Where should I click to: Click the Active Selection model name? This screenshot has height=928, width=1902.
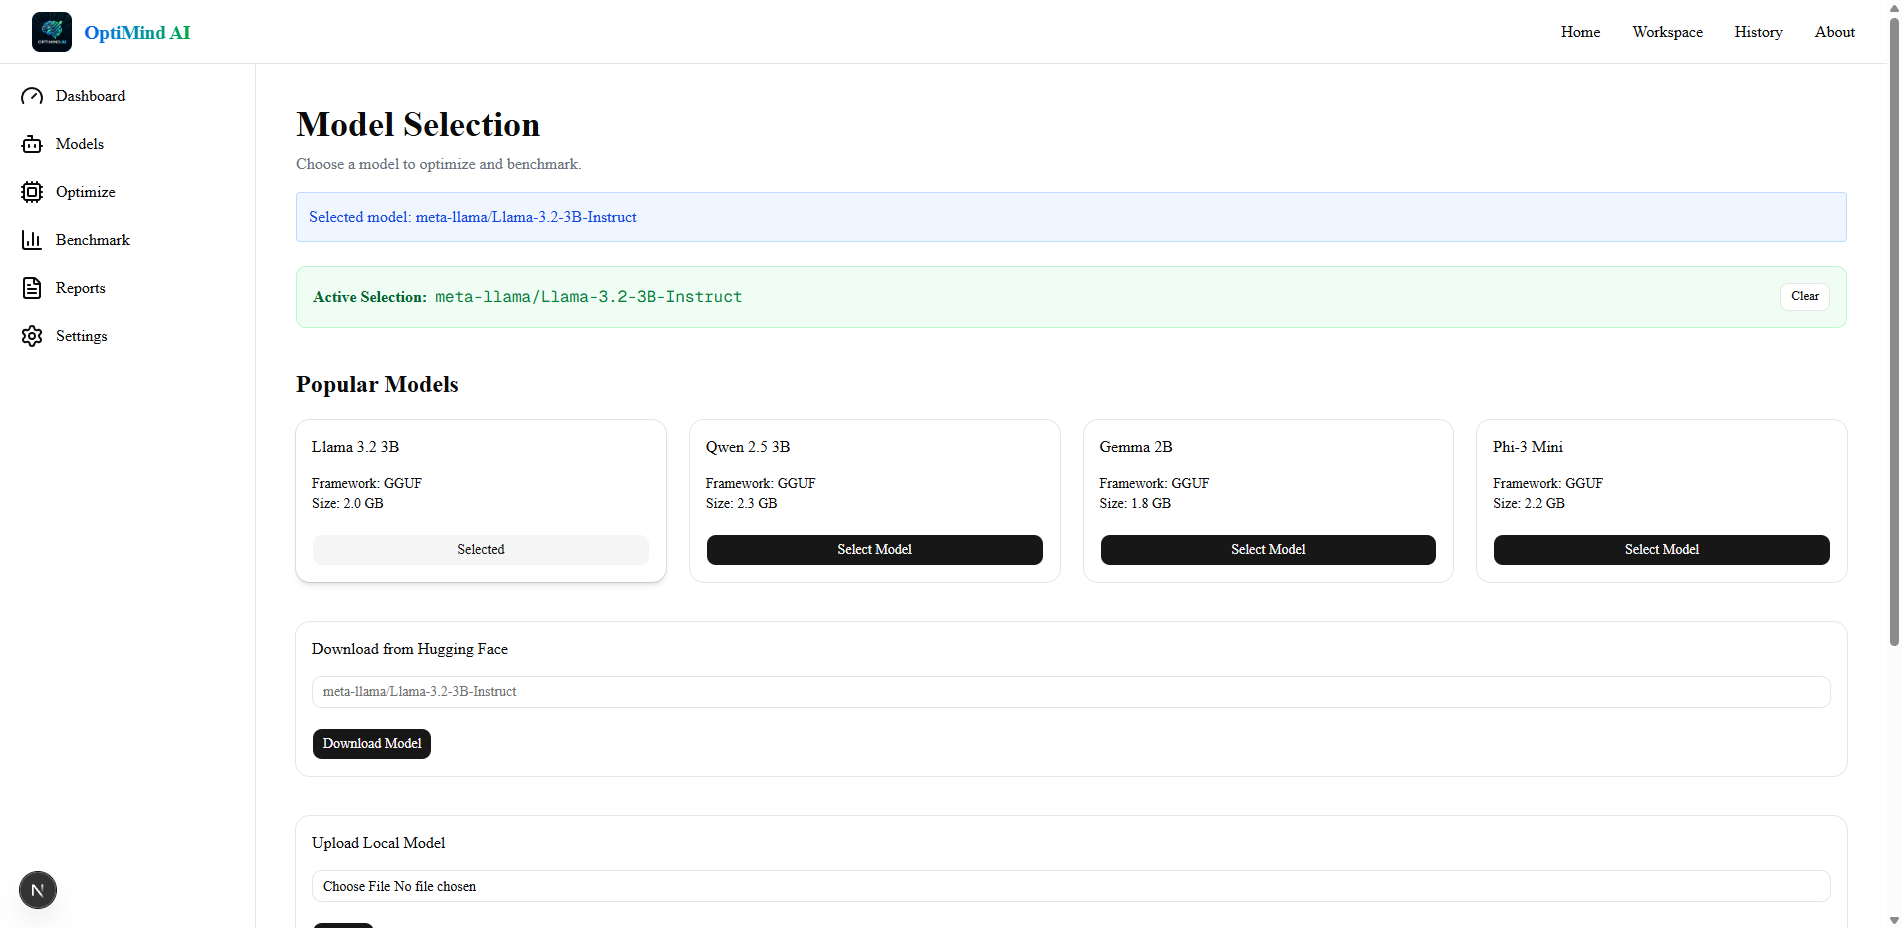click(588, 297)
